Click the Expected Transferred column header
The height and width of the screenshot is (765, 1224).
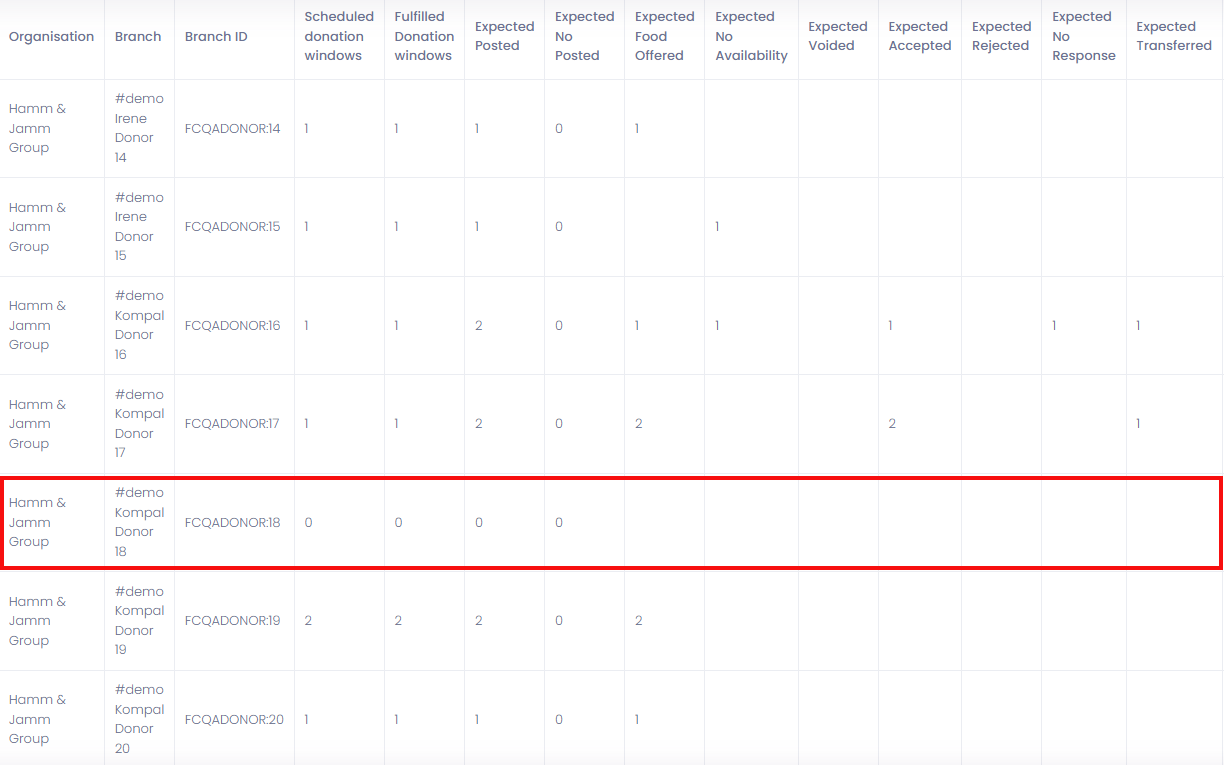[1173, 37]
